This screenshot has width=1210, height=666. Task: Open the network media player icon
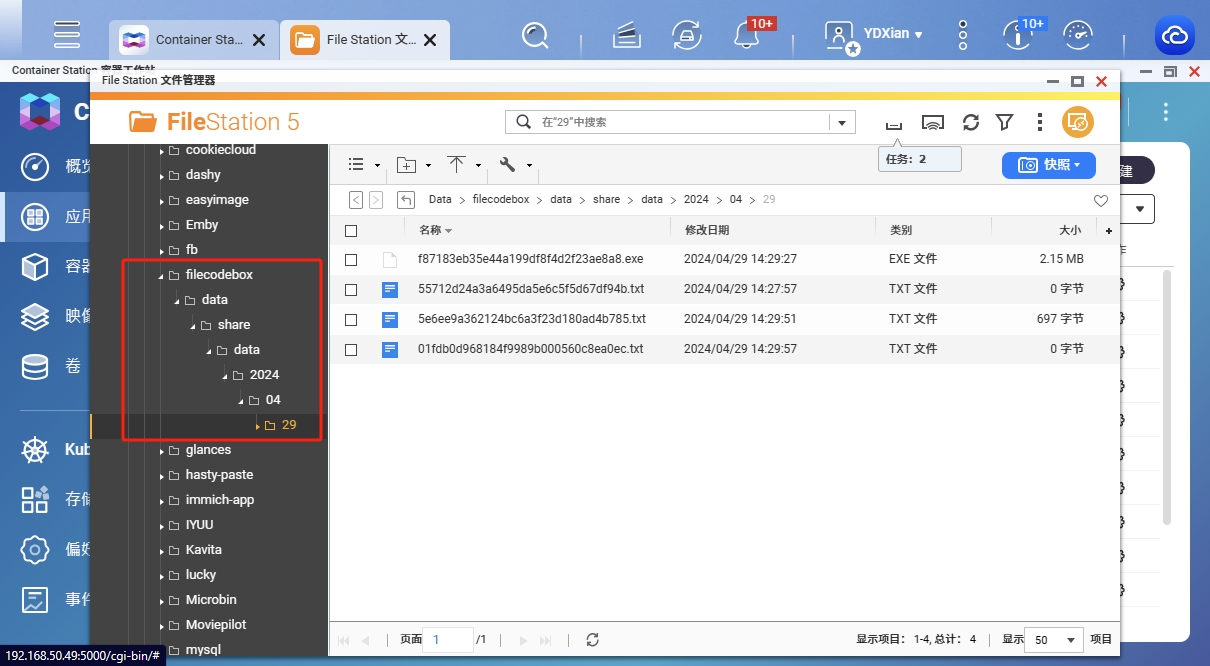933,122
